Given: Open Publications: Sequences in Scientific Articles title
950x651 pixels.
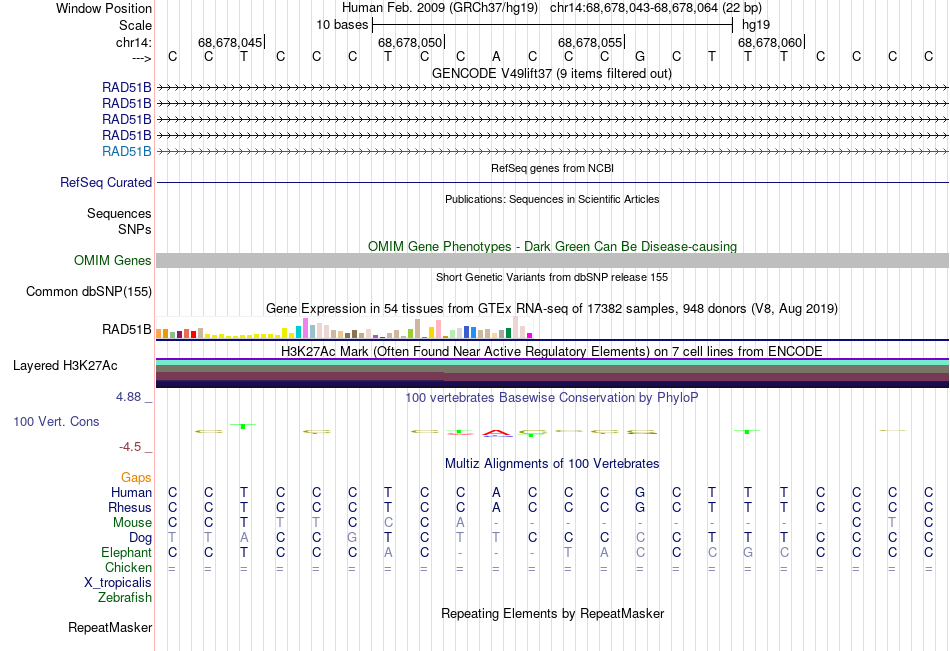Looking at the screenshot, I should pos(552,199).
